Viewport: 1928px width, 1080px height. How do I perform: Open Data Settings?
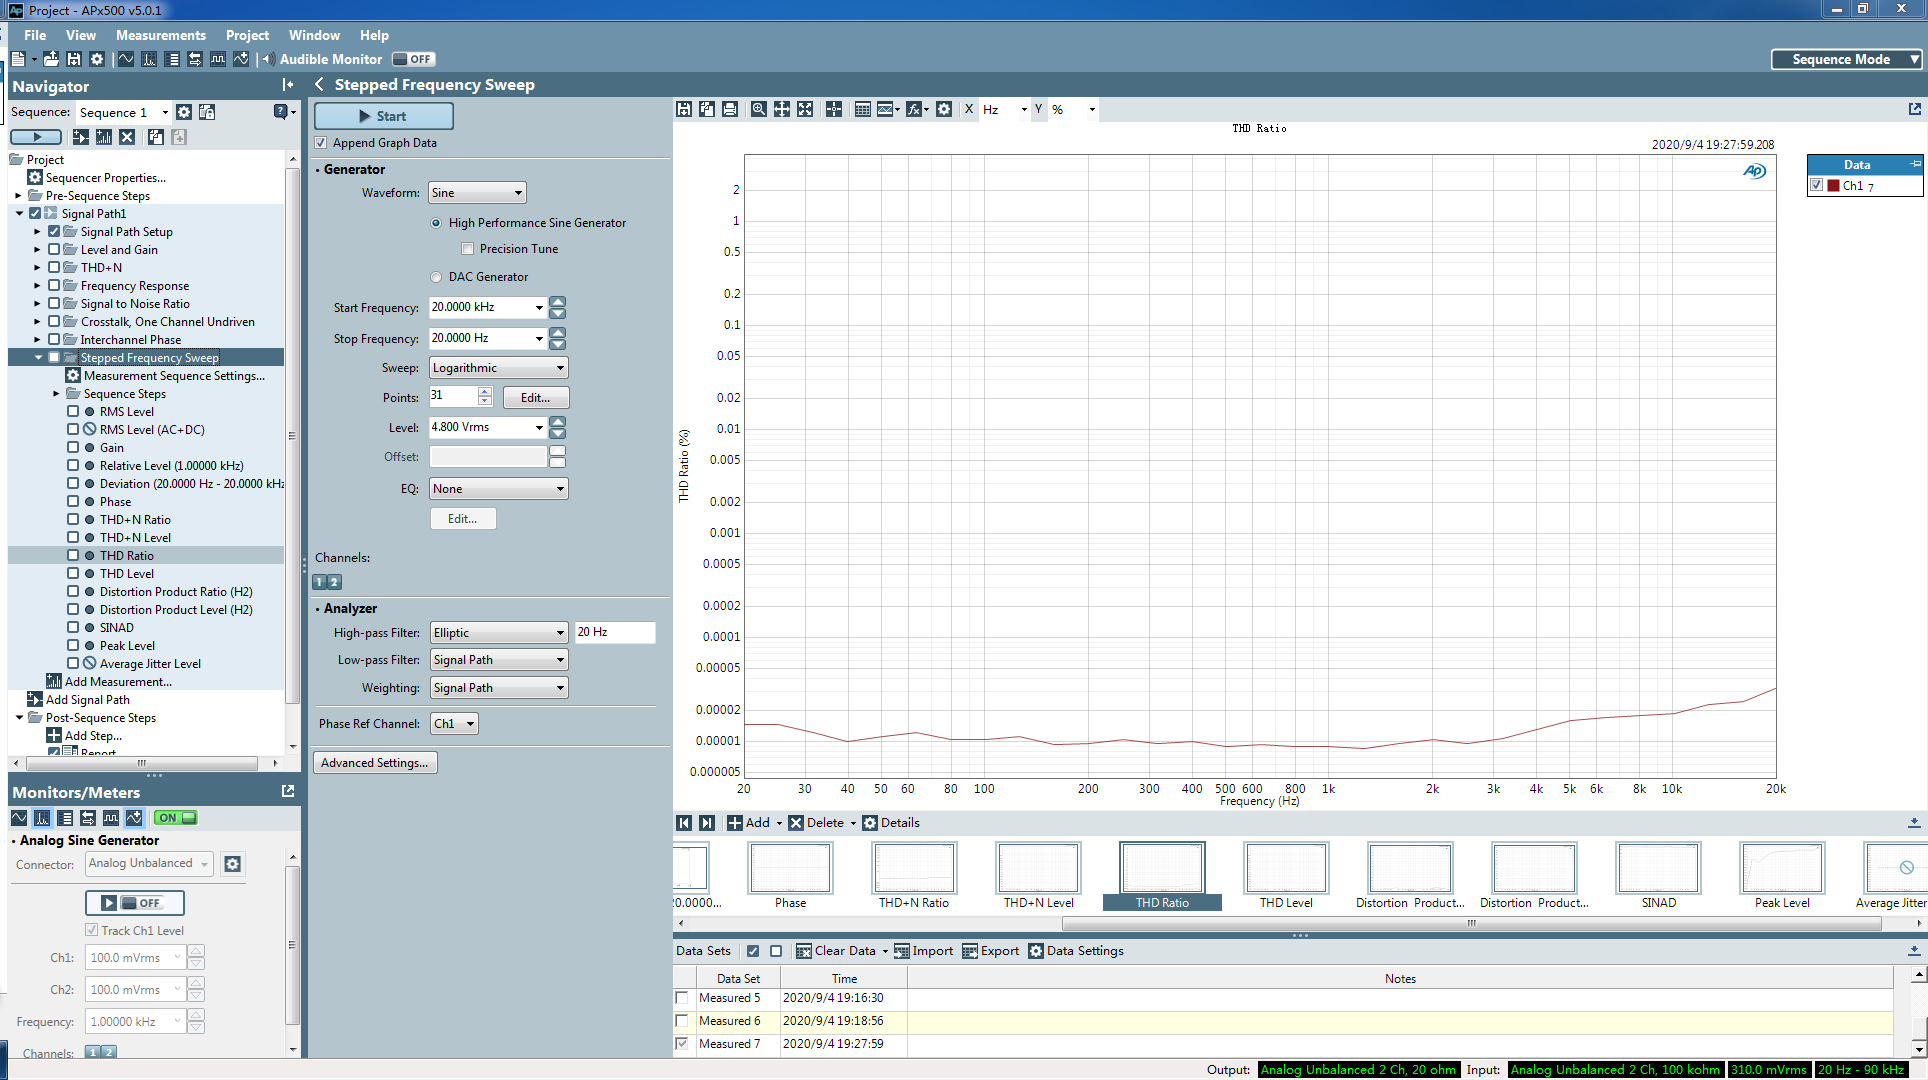pyautogui.click(x=1076, y=951)
